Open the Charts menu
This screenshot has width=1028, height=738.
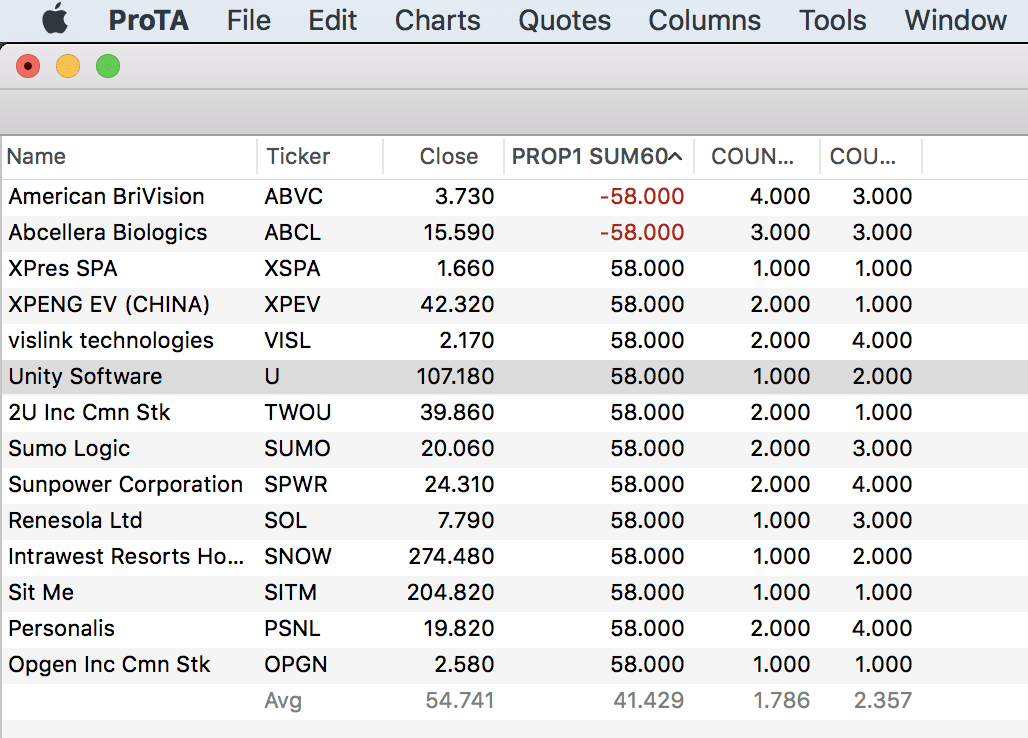pos(437,20)
